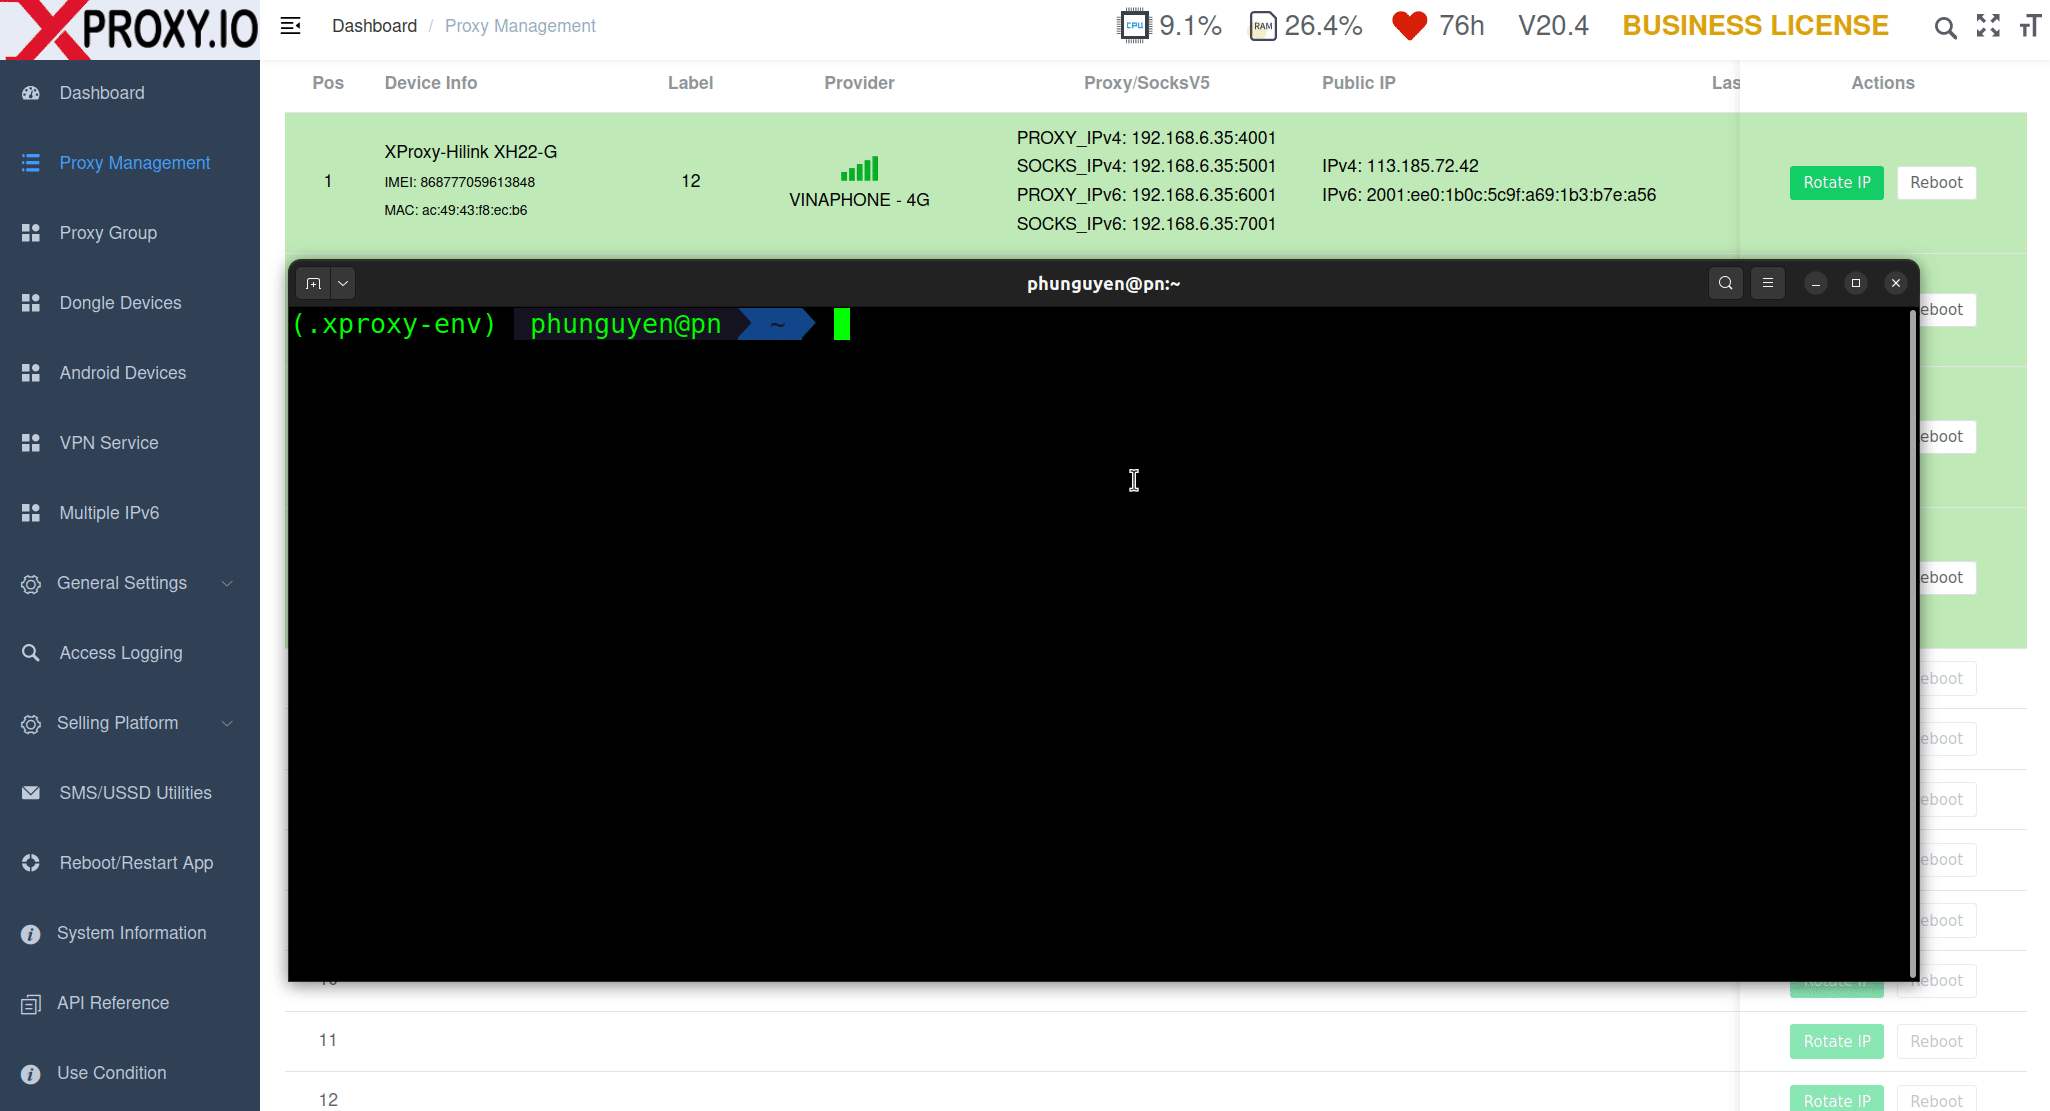
Task: Click the RAM usage icon
Action: [1263, 26]
